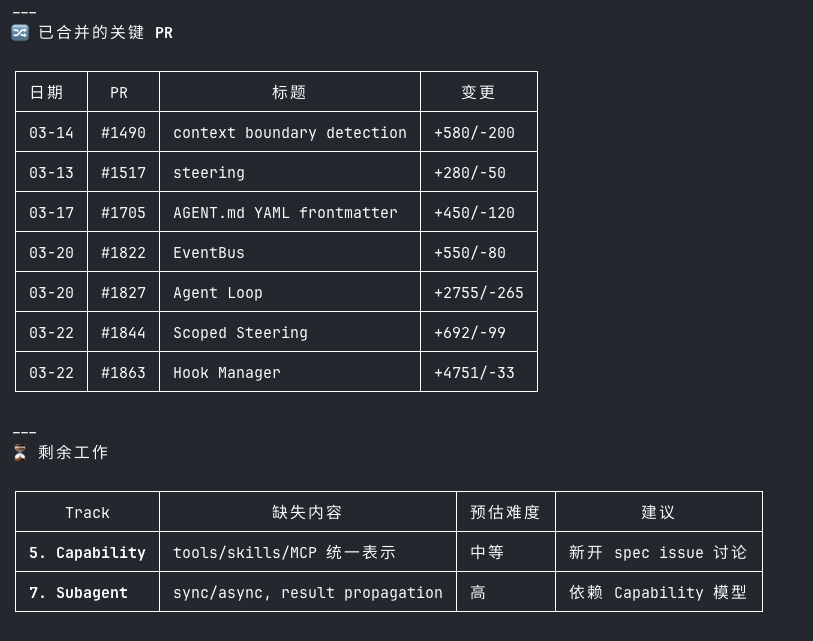Screen dimensions: 813x641
Task: Click the 预估难度 column header
Action: 505,513
